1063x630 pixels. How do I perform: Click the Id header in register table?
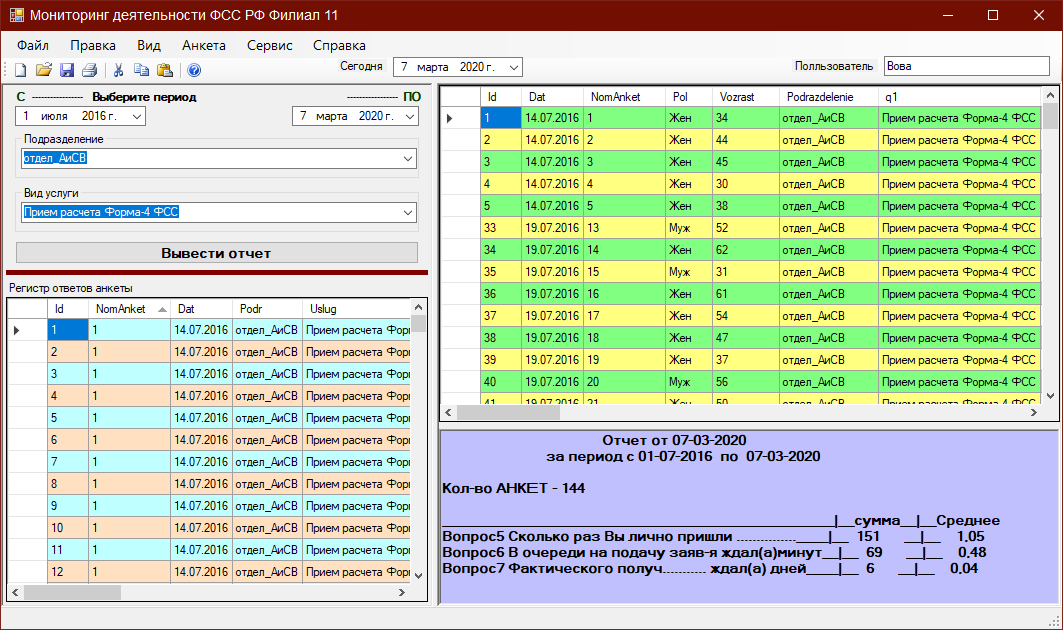68,309
